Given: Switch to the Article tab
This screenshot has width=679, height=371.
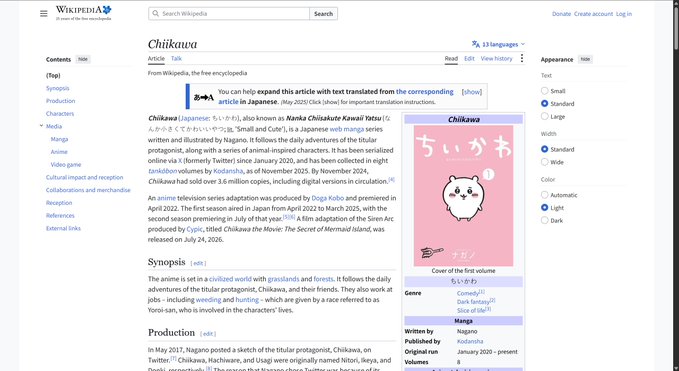Looking at the screenshot, I should point(156,58).
